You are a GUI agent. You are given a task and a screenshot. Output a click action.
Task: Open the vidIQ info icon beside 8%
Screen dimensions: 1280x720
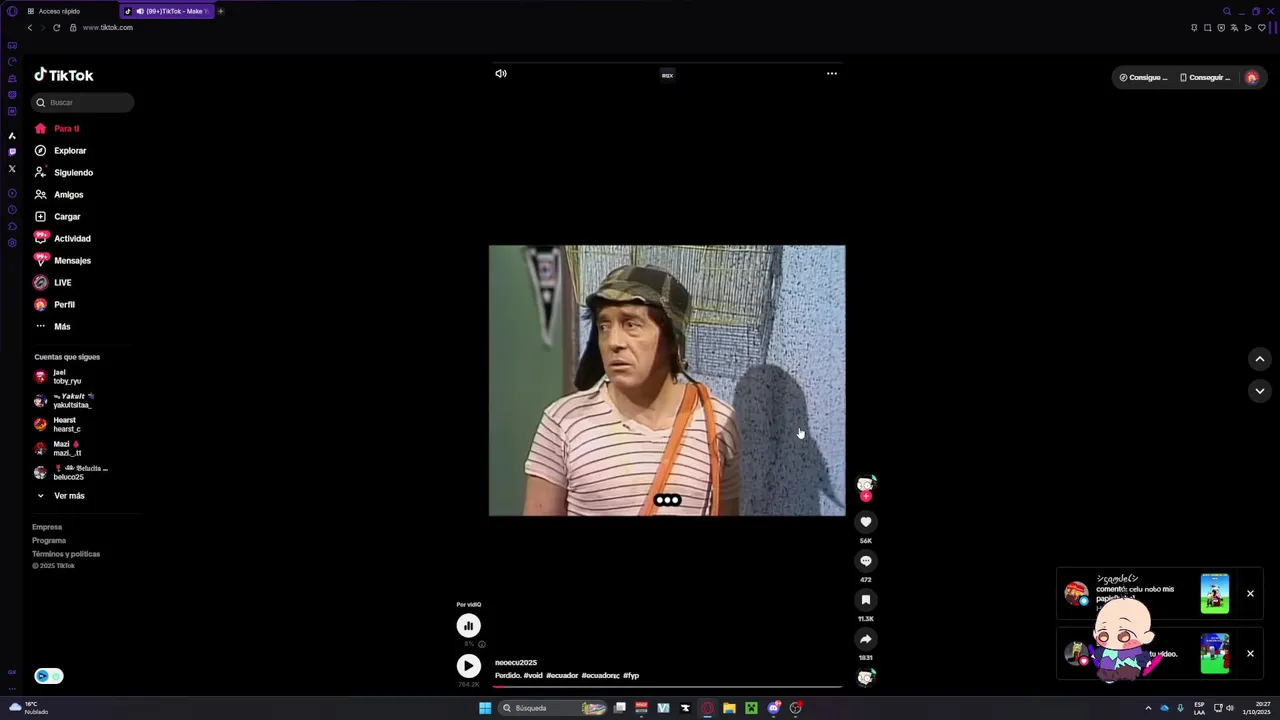pos(482,644)
